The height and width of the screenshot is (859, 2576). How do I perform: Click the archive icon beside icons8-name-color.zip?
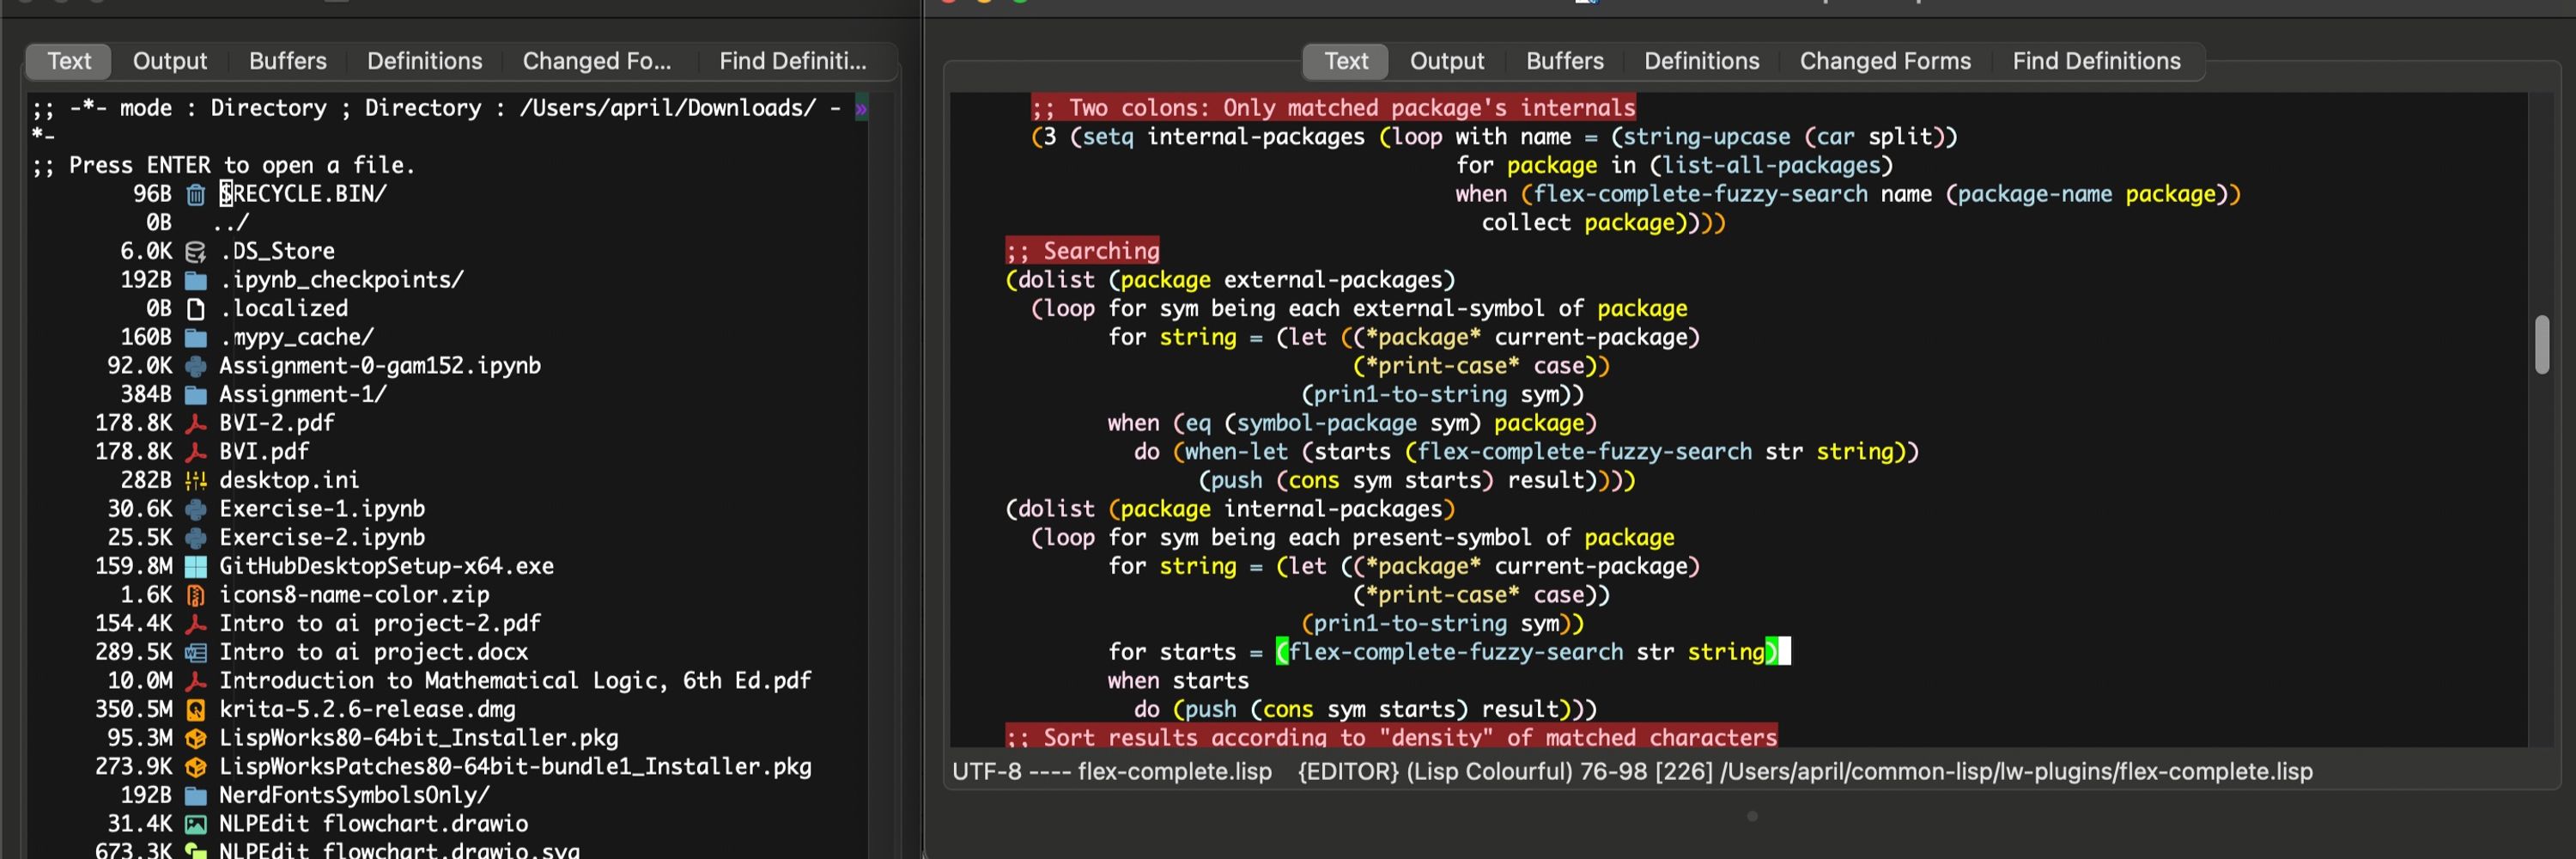coord(196,595)
